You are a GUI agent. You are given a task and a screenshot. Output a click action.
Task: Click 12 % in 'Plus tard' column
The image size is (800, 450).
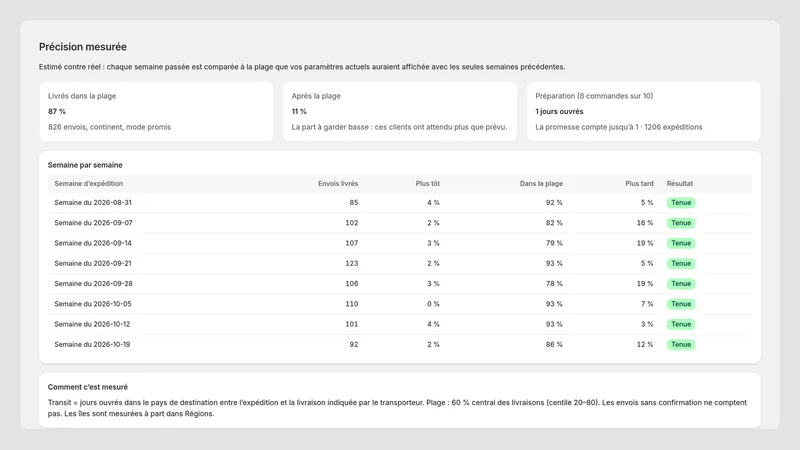point(645,344)
